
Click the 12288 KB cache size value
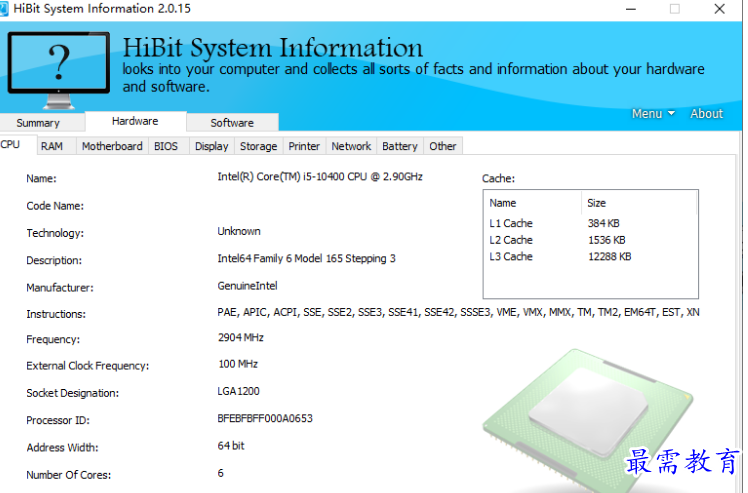(609, 257)
